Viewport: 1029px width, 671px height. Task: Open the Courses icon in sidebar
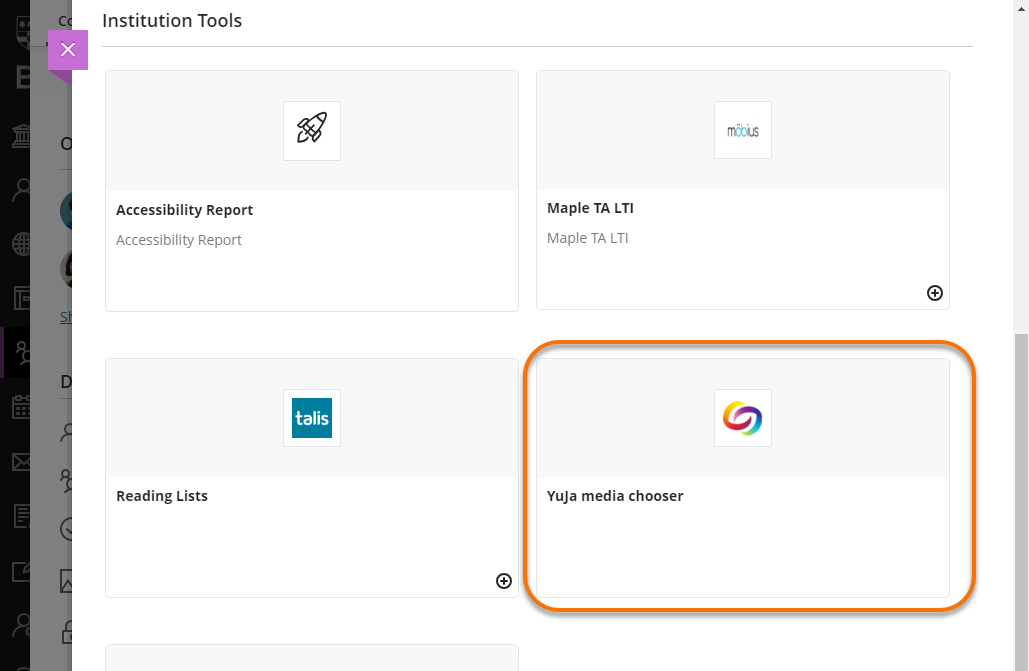coord(21,298)
